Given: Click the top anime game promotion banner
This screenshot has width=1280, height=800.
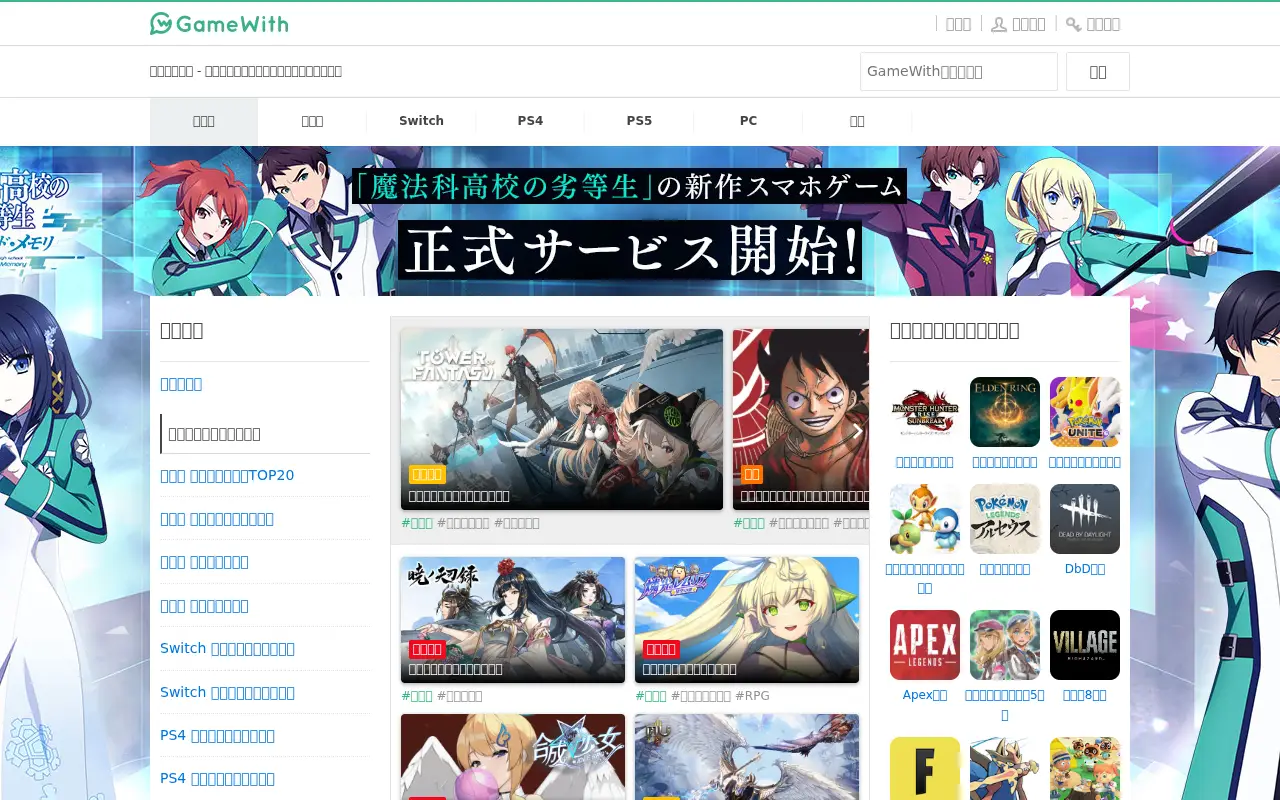Looking at the screenshot, I should point(640,221).
